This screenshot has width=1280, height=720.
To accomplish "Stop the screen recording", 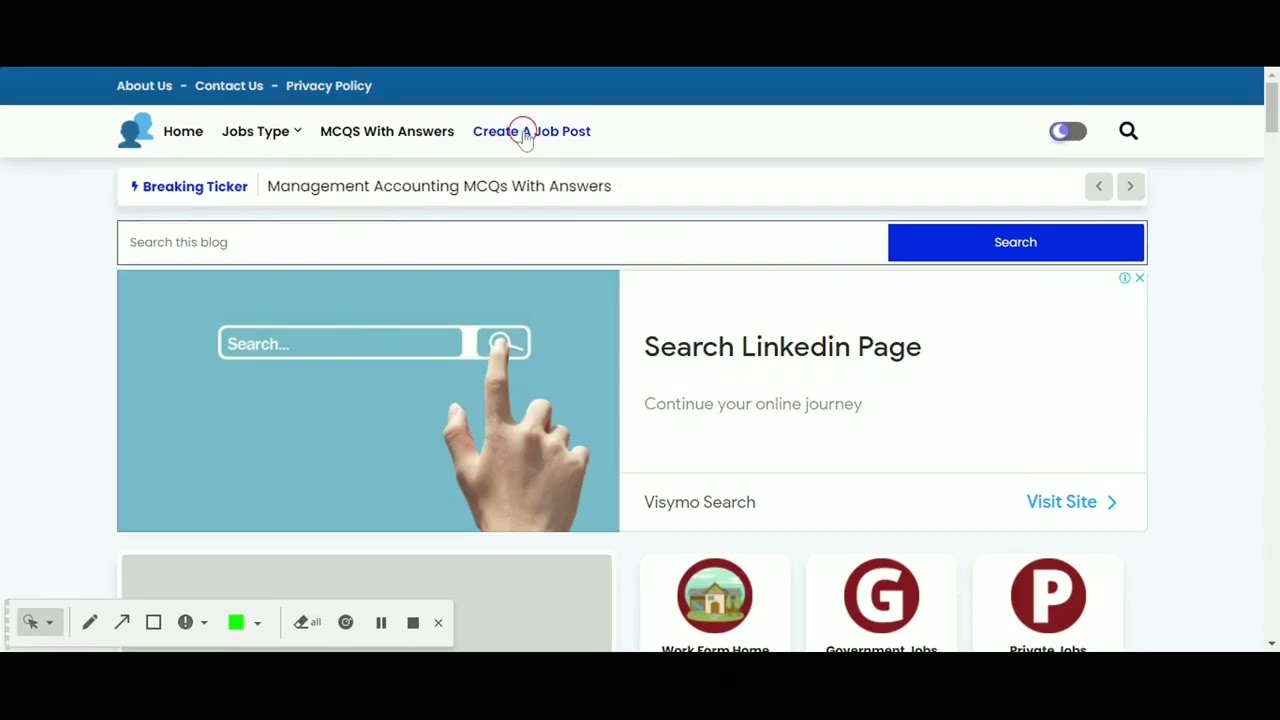I will click(x=413, y=622).
